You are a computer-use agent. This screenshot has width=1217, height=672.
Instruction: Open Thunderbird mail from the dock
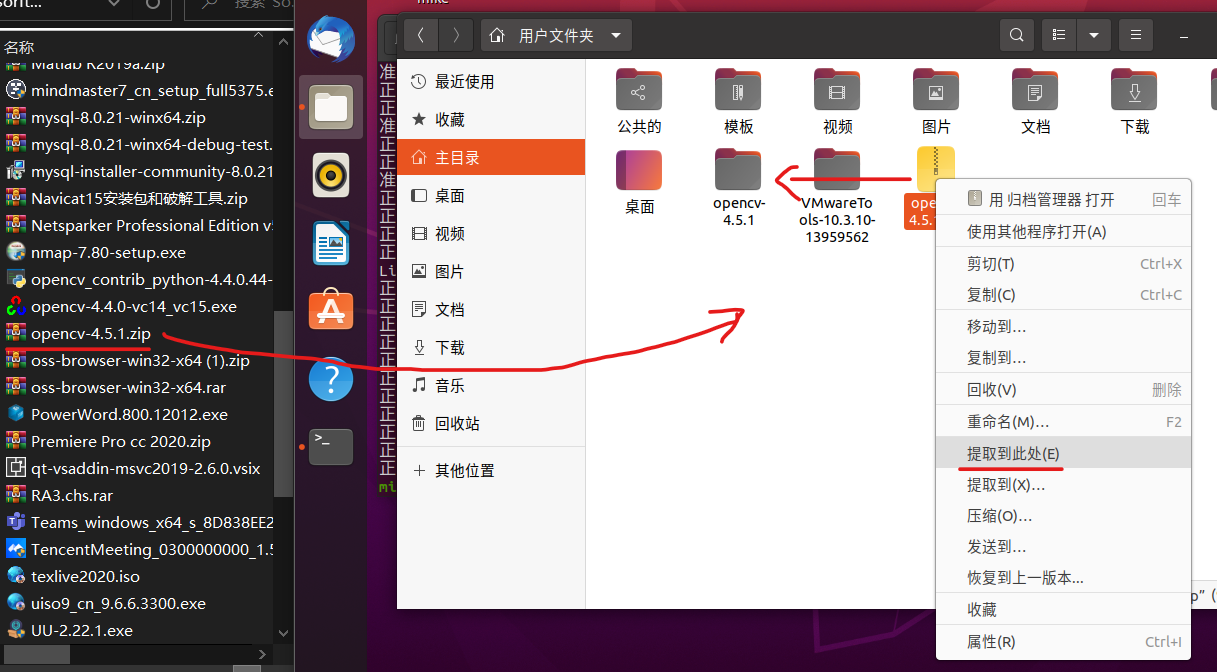click(x=330, y=40)
